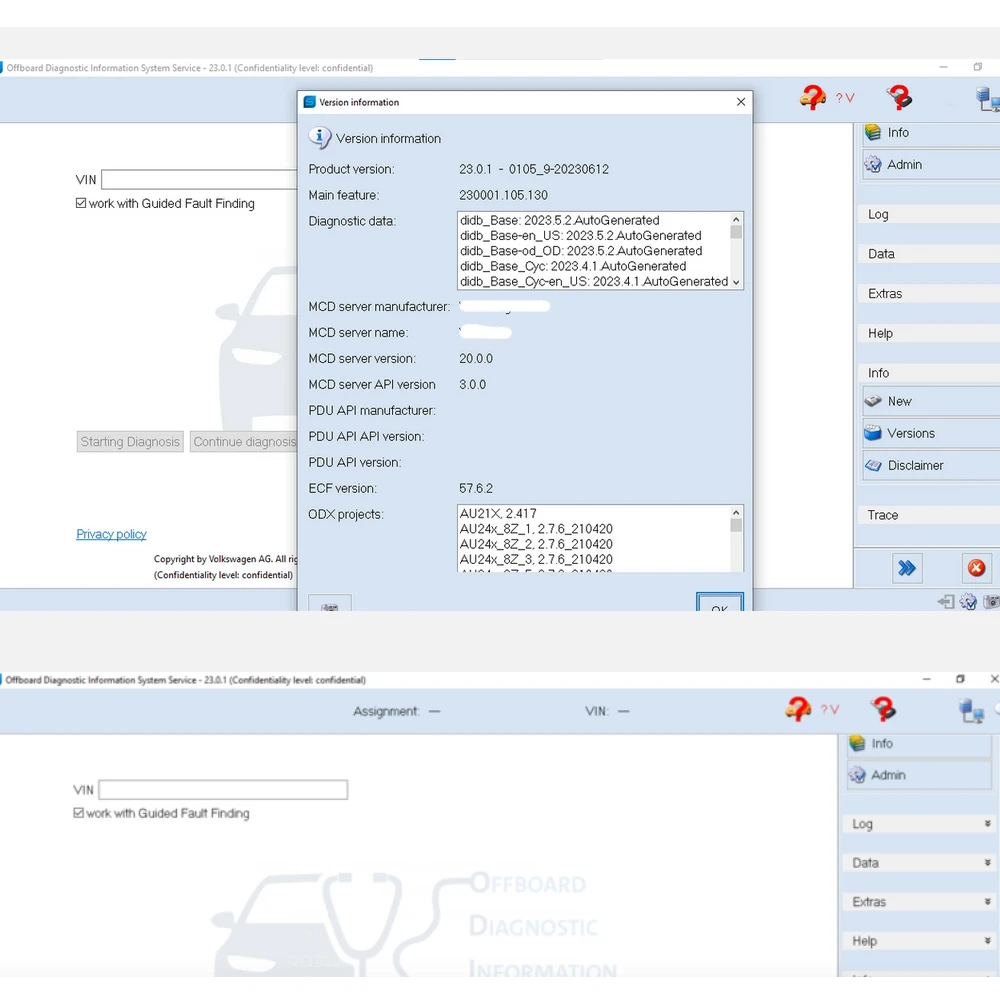
Task: Select New under Info section in upper window
Action: [x=931, y=401]
